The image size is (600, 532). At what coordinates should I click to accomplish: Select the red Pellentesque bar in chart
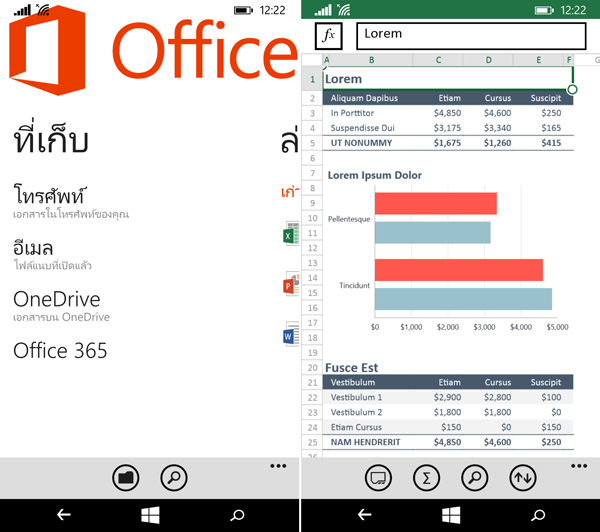click(435, 203)
